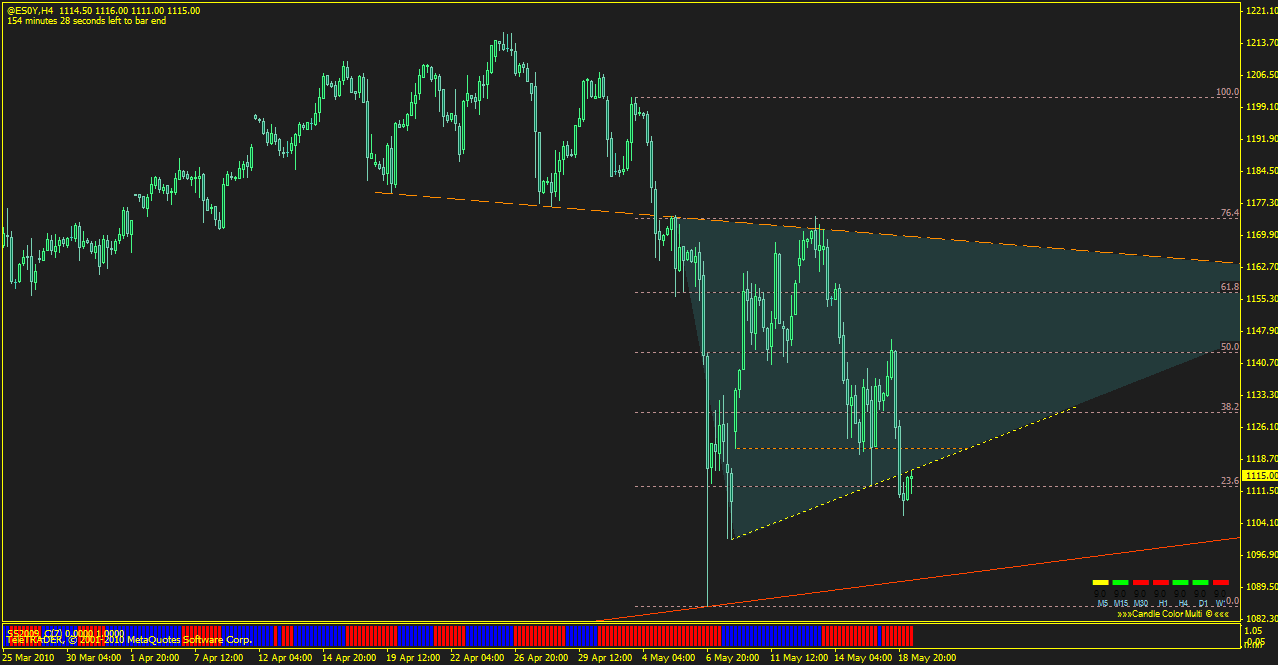
Task: Click the red M30 candle color indicator
Action: [1140, 582]
